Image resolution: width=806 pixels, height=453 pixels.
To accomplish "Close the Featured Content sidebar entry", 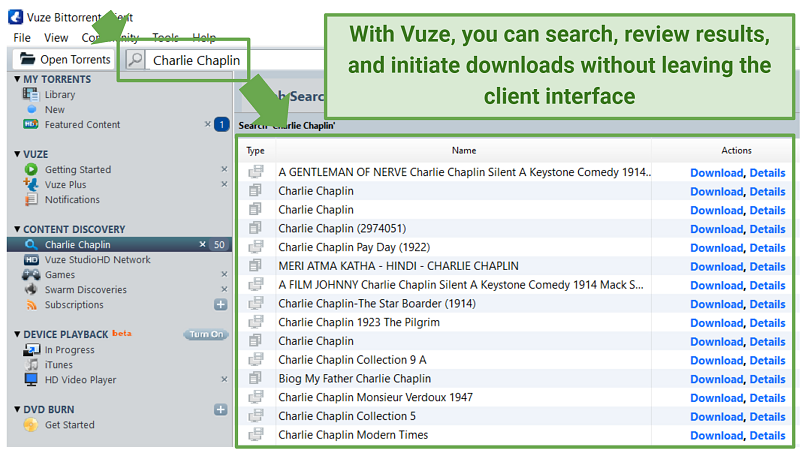I will [208, 124].
